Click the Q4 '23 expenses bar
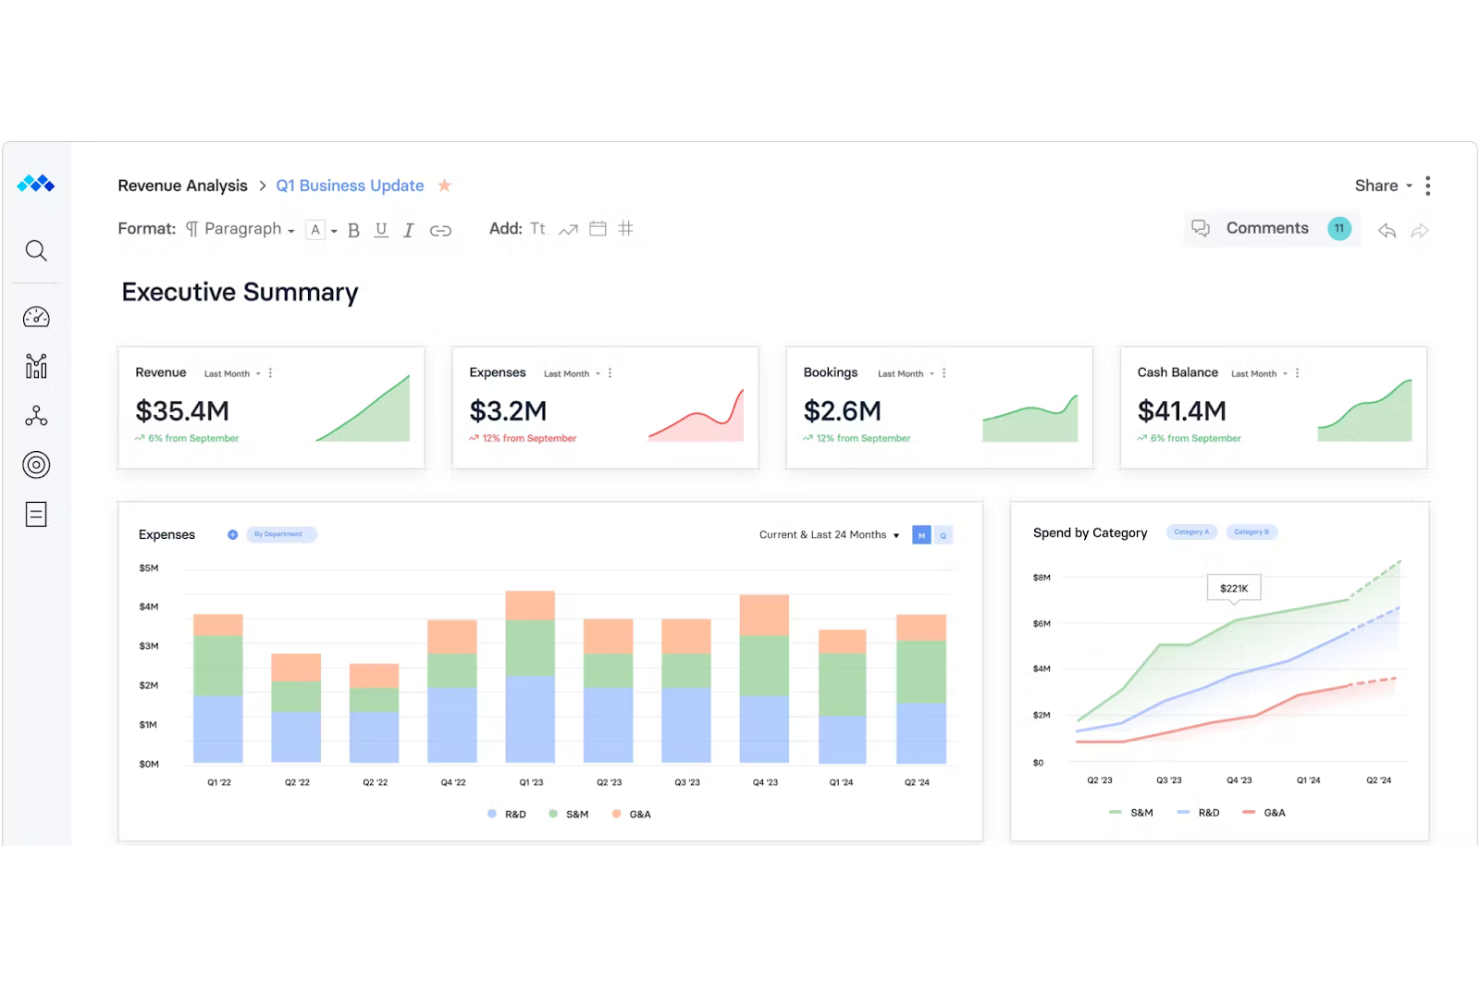 click(764, 679)
